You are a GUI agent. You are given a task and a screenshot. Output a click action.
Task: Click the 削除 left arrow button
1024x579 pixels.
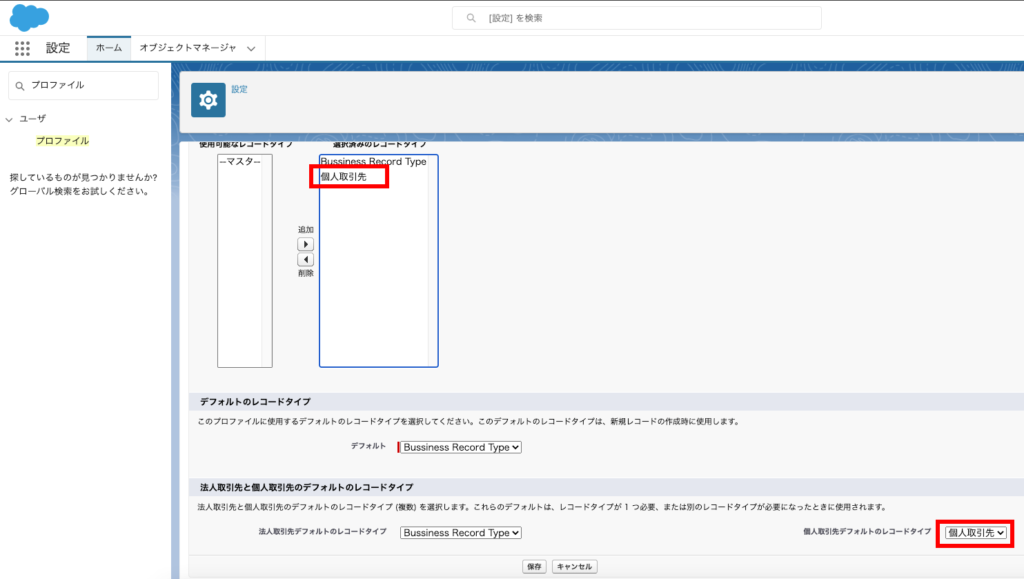click(x=306, y=259)
